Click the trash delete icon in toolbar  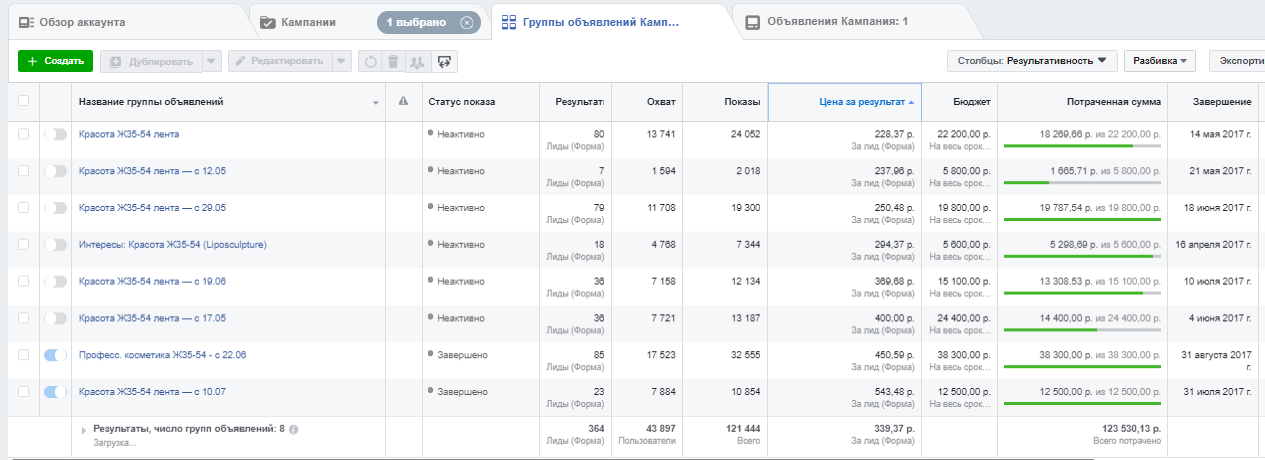coord(393,61)
